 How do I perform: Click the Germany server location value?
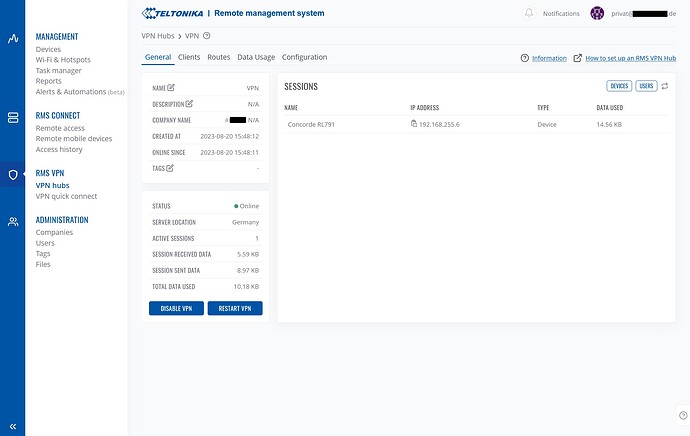[x=245, y=222]
